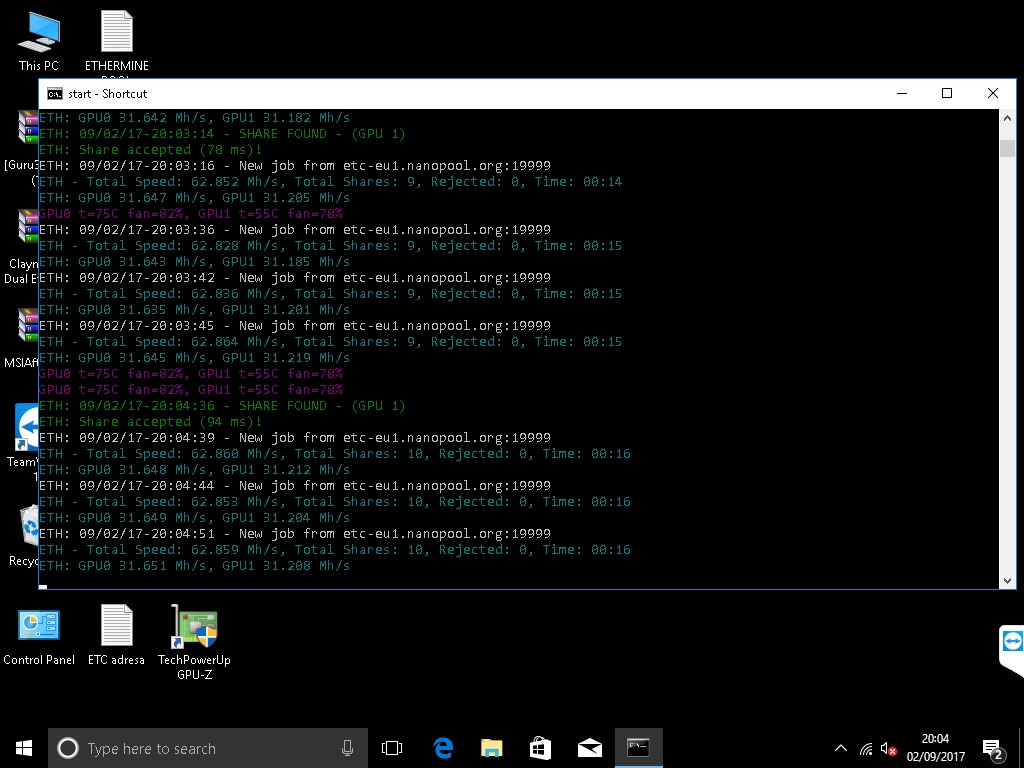Screen dimensions: 1024x768
Task: Click the muted volume tray icon
Action: (x=887, y=748)
